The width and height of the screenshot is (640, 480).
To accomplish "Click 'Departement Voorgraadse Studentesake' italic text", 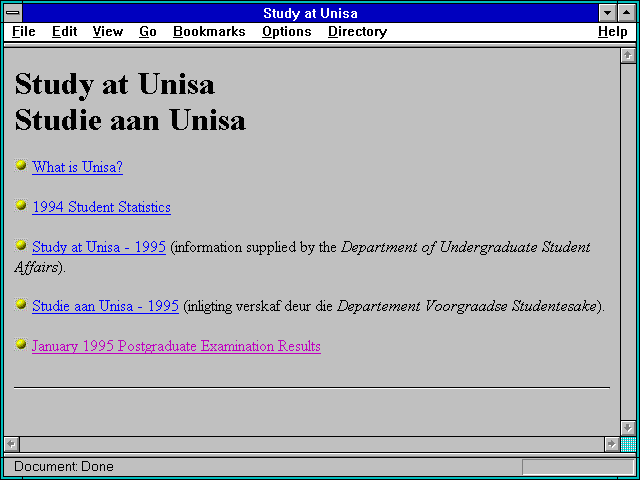I will [467, 306].
